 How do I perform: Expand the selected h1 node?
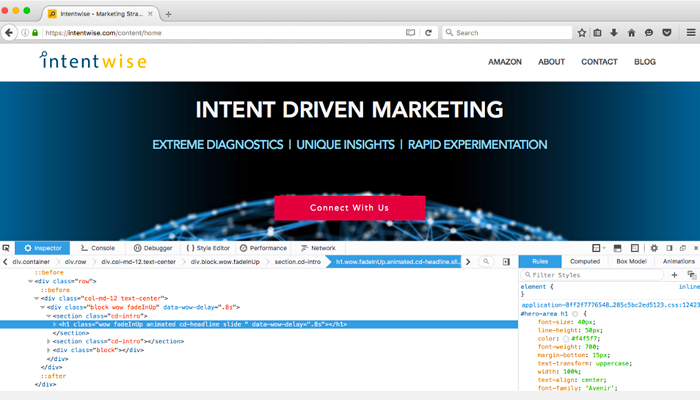(x=55, y=324)
